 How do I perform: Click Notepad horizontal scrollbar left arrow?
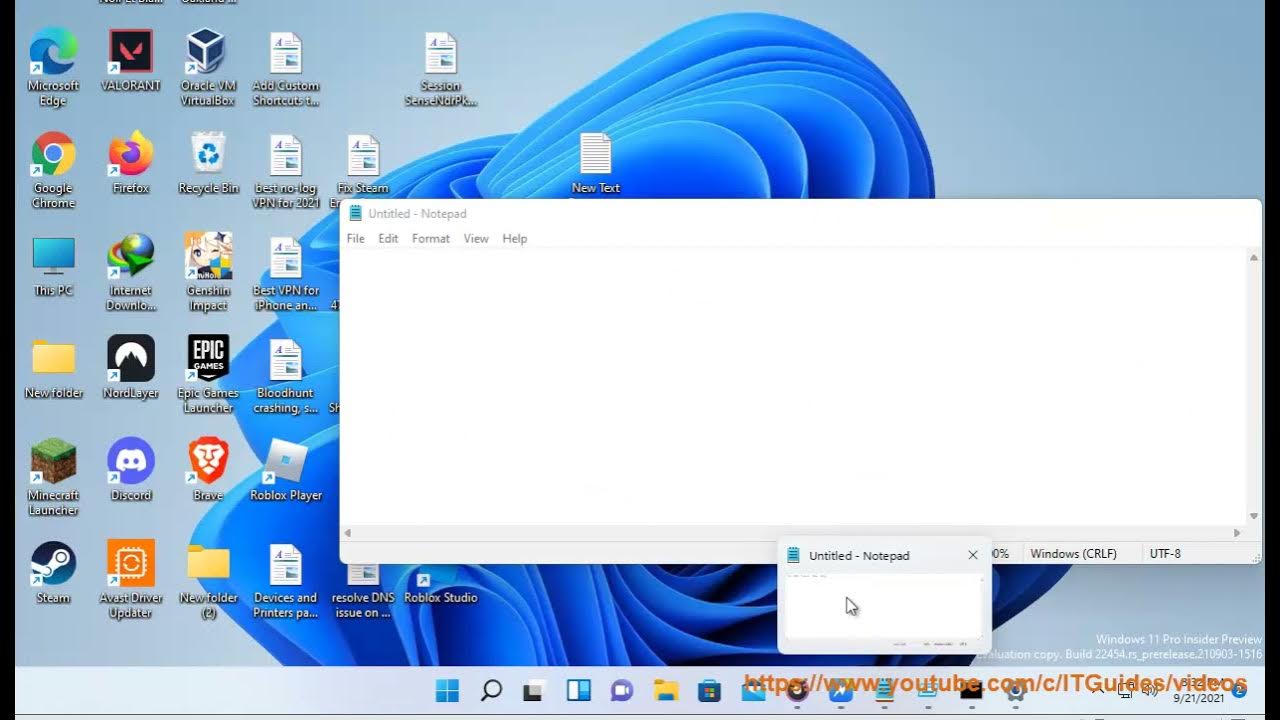point(347,533)
